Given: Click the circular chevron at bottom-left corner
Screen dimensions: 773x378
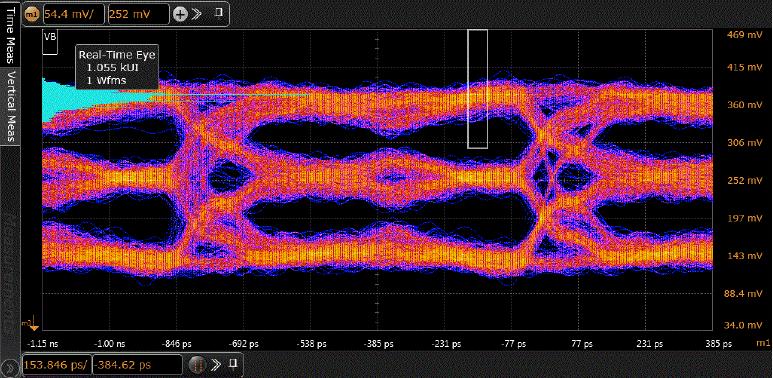Looking at the screenshot, I should (x=8, y=368).
